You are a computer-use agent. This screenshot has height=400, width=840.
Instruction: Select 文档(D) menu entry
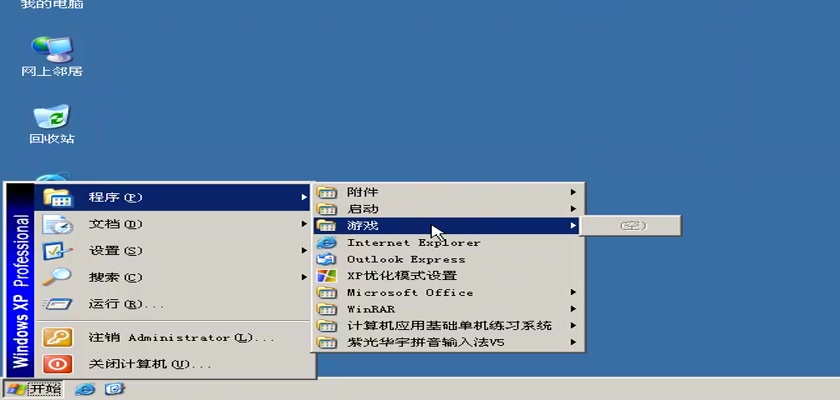(x=172, y=224)
